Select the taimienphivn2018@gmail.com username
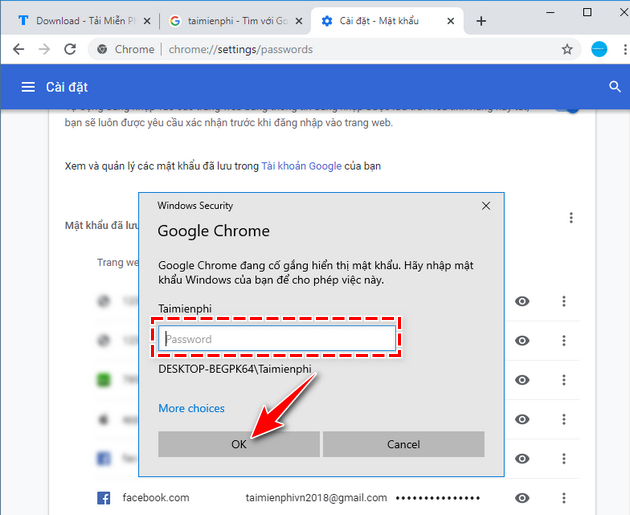The image size is (630, 515). click(316, 498)
